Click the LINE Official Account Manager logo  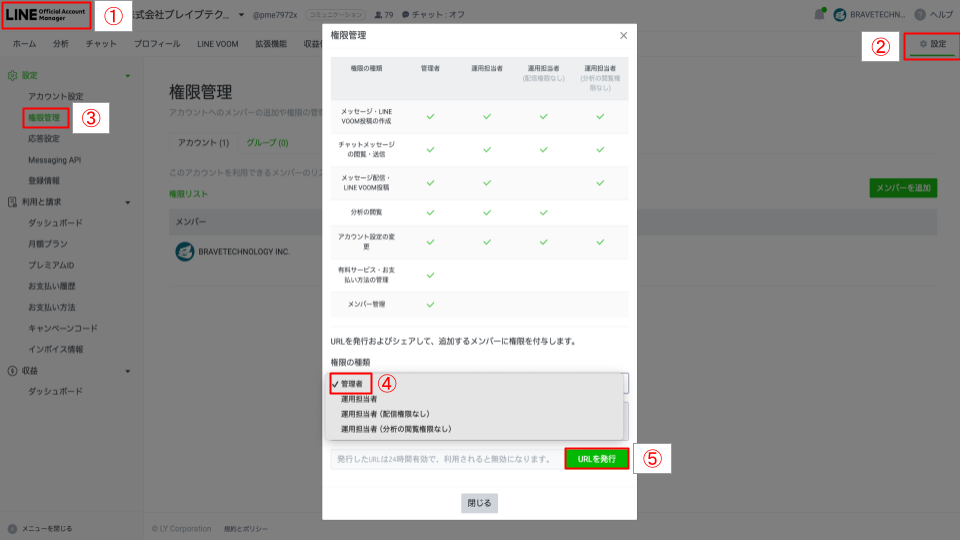pos(46,15)
